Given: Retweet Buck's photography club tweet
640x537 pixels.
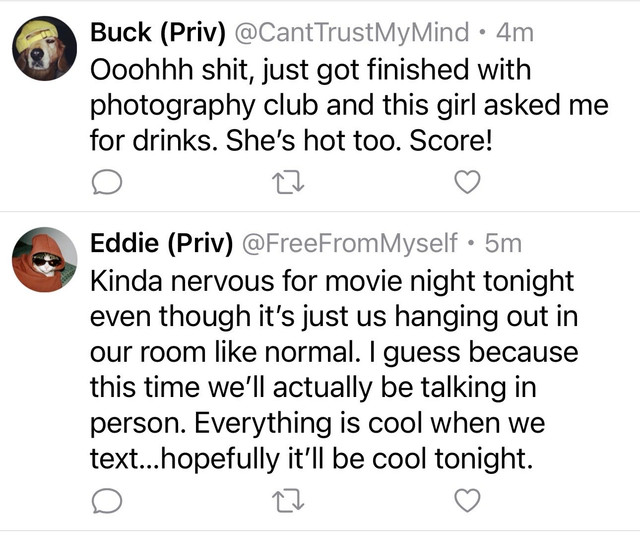Looking at the screenshot, I should point(289,183).
